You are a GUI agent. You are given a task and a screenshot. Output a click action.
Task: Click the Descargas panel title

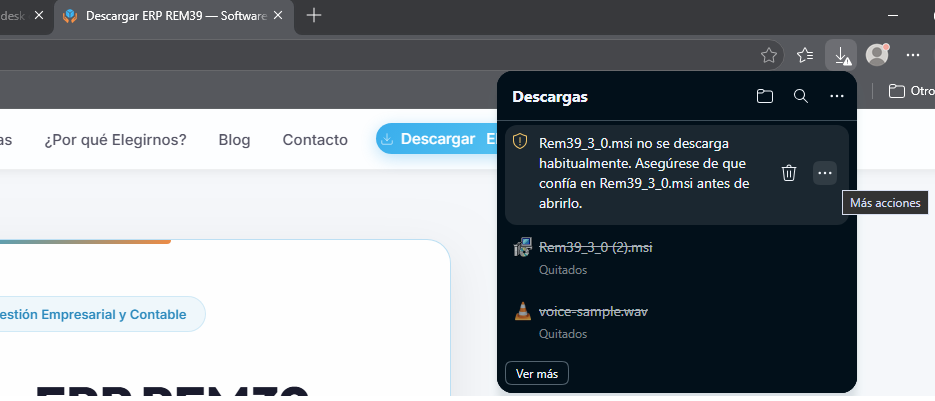[550, 97]
